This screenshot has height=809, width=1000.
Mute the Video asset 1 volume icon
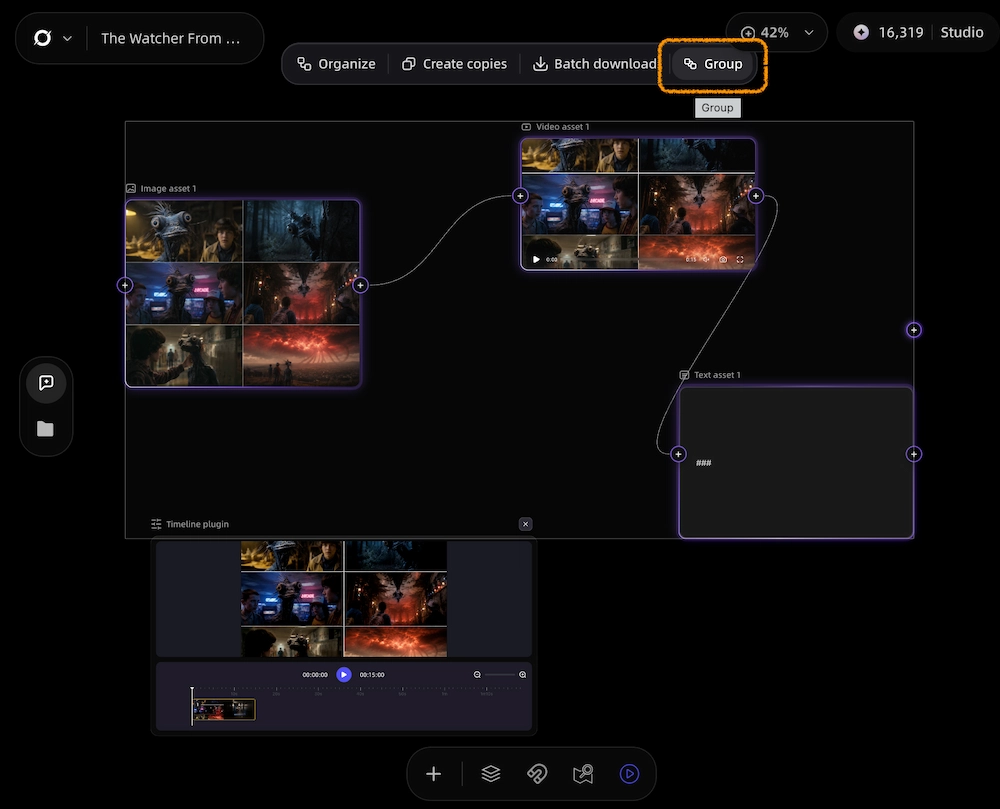pyautogui.click(x=706, y=259)
